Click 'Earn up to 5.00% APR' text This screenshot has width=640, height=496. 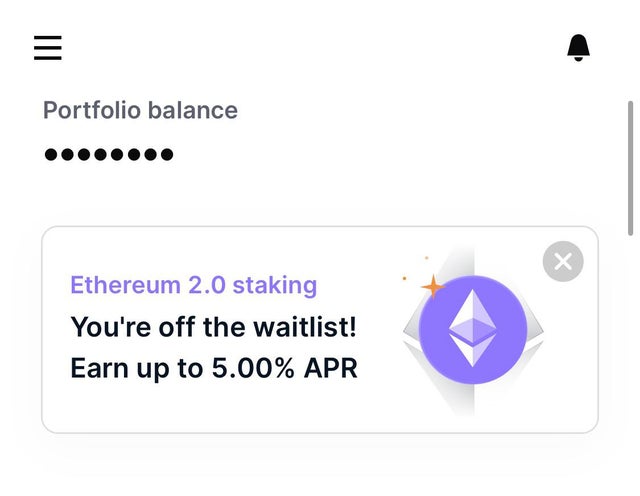tap(214, 368)
